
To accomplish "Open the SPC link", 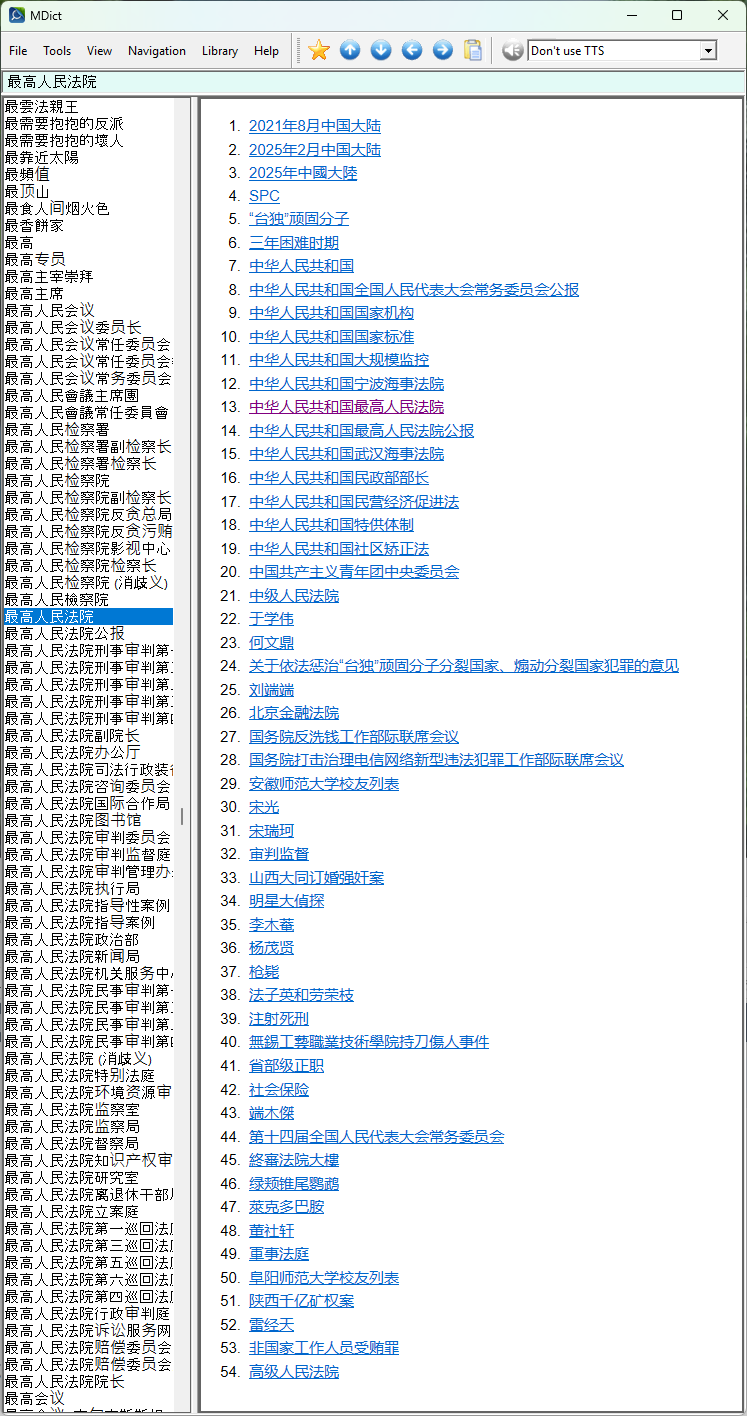I will (x=264, y=196).
